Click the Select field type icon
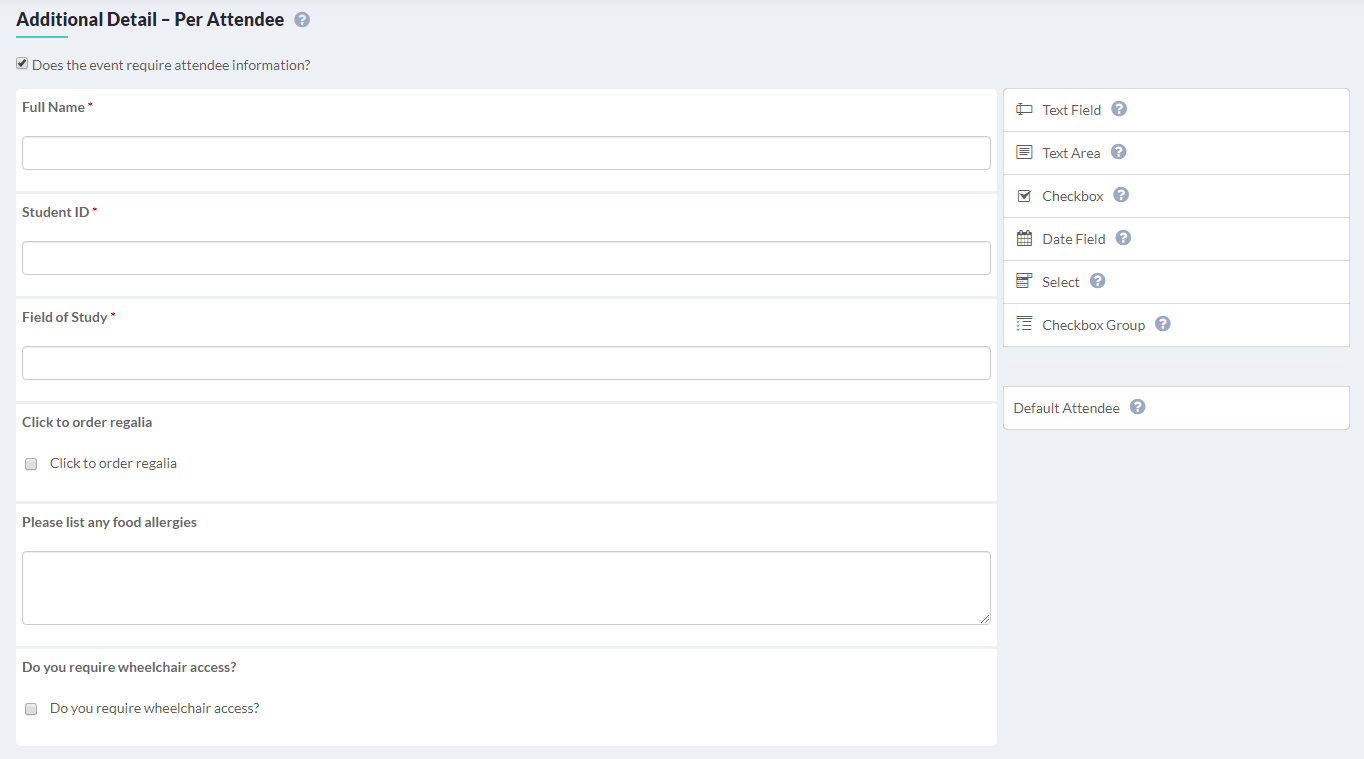1364x759 pixels. click(x=1024, y=282)
